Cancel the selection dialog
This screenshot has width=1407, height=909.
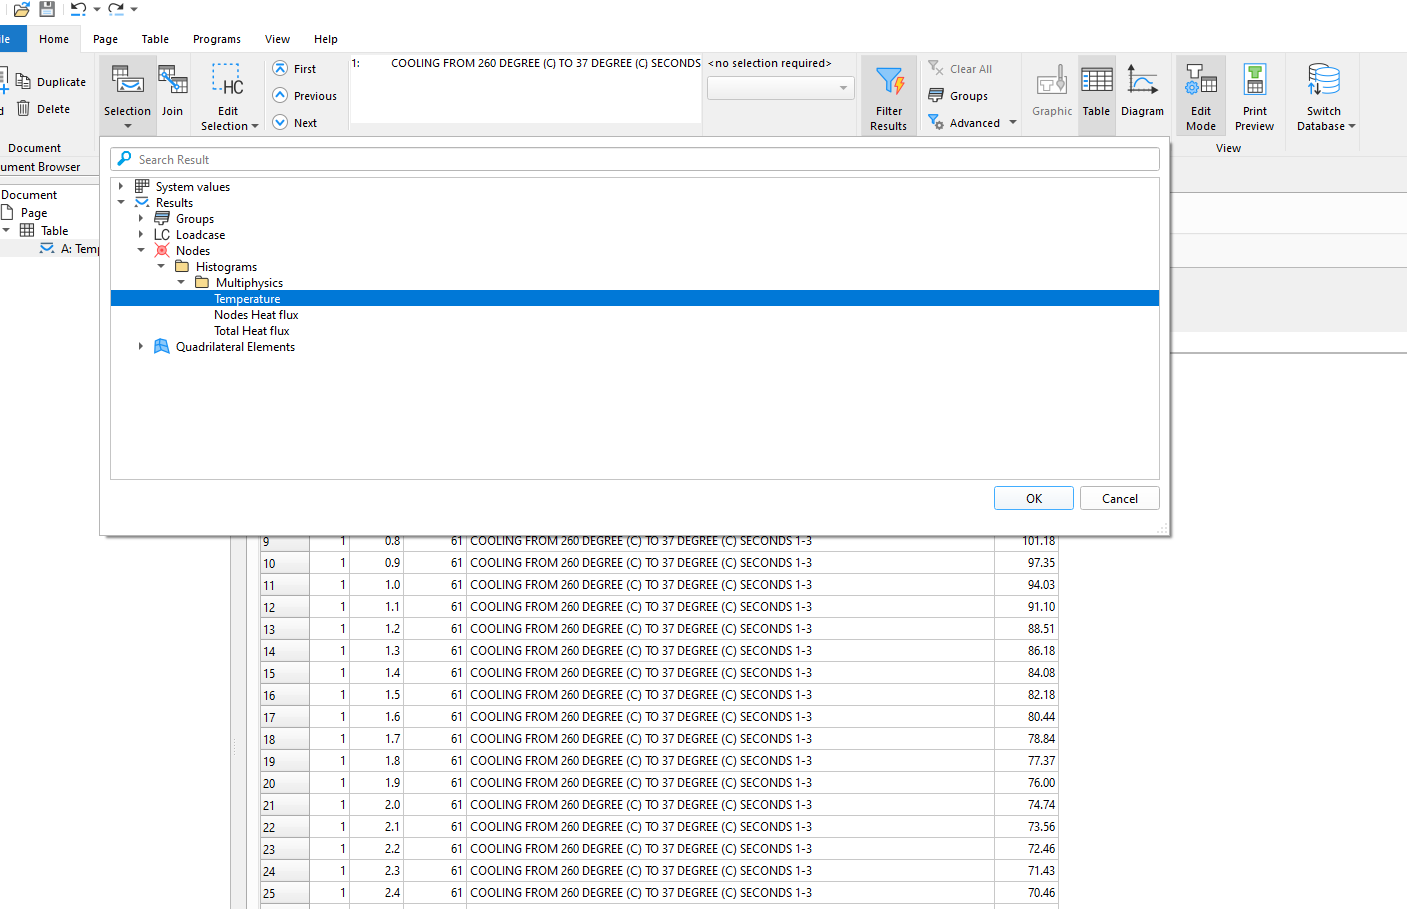tap(1119, 499)
